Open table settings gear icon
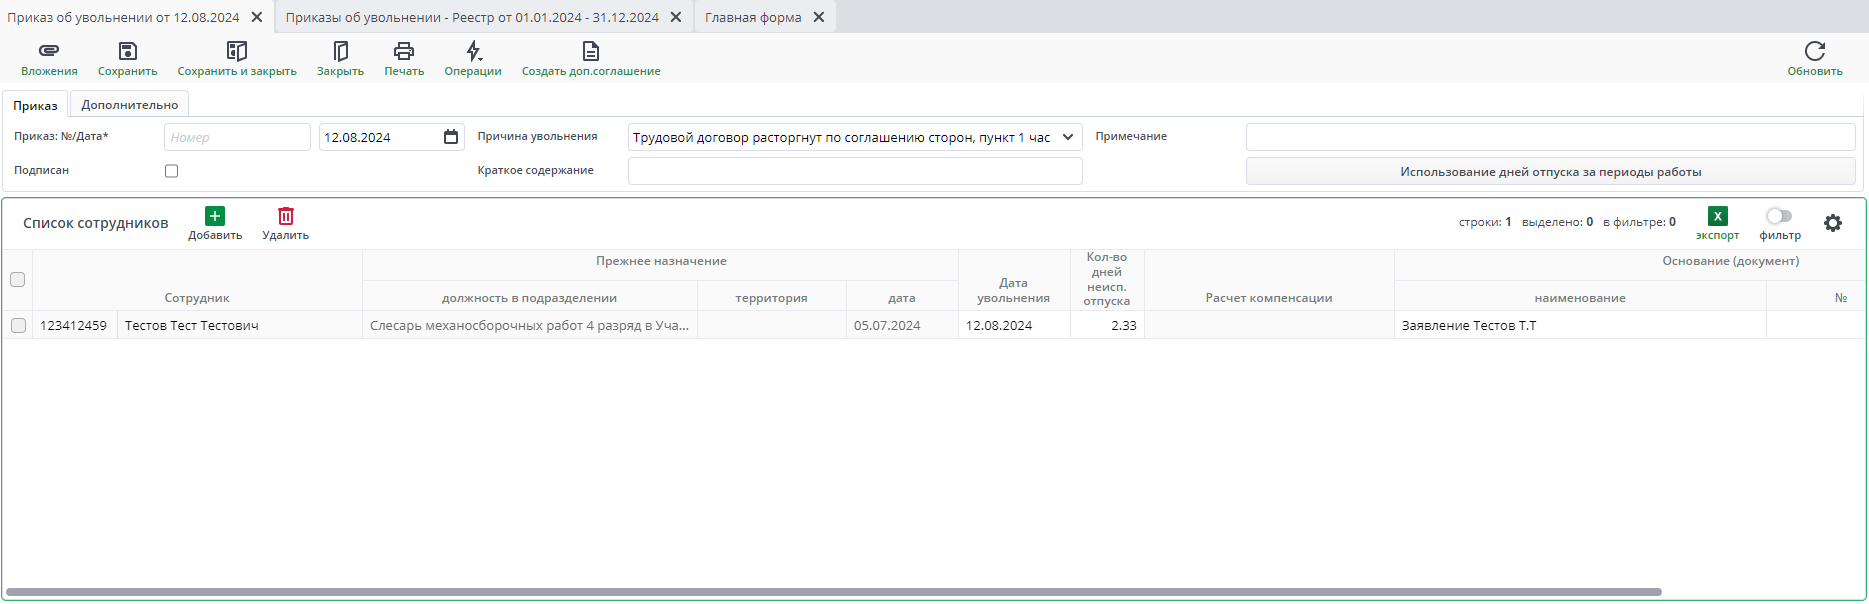This screenshot has width=1869, height=604. coord(1833,223)
